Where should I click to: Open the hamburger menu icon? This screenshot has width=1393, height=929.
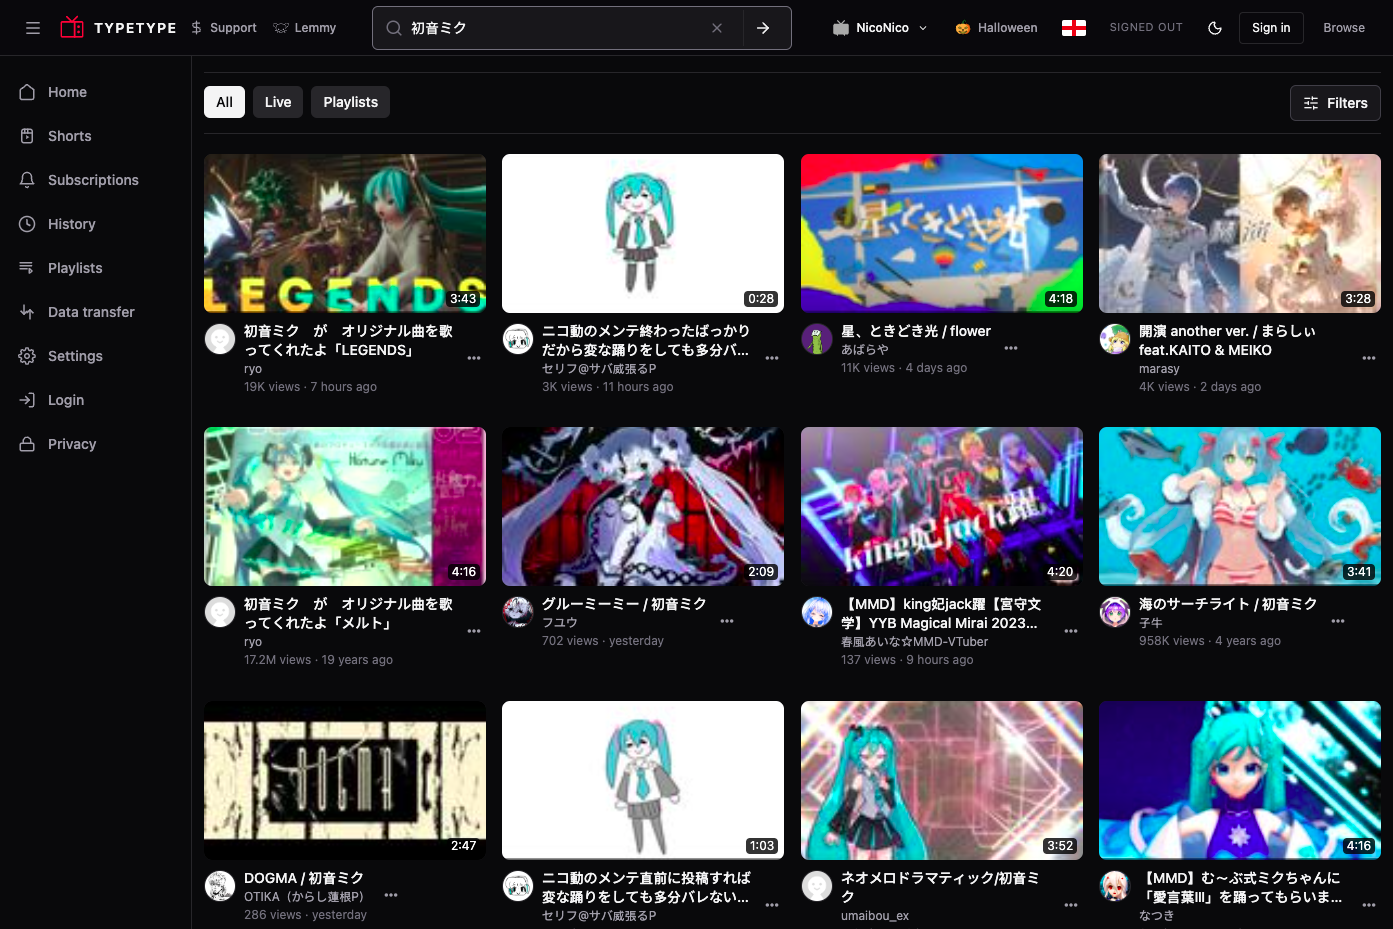(x=33, y=28)
